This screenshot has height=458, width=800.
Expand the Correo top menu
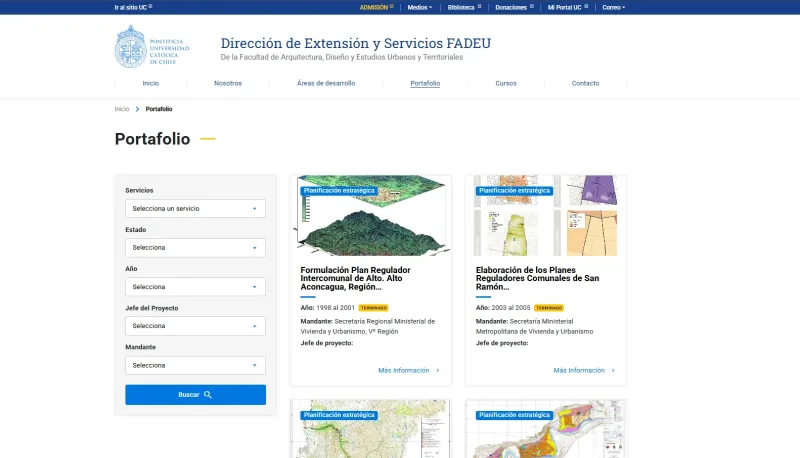[x=613, y=8]
